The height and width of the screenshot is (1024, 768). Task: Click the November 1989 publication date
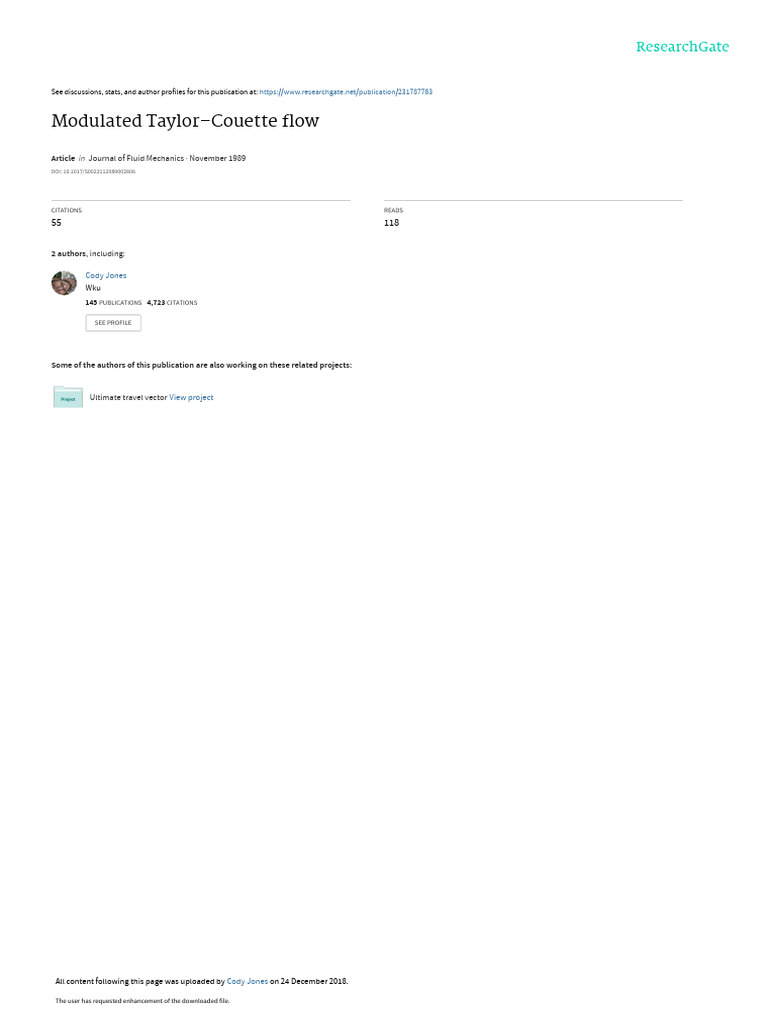pos(217,158)
